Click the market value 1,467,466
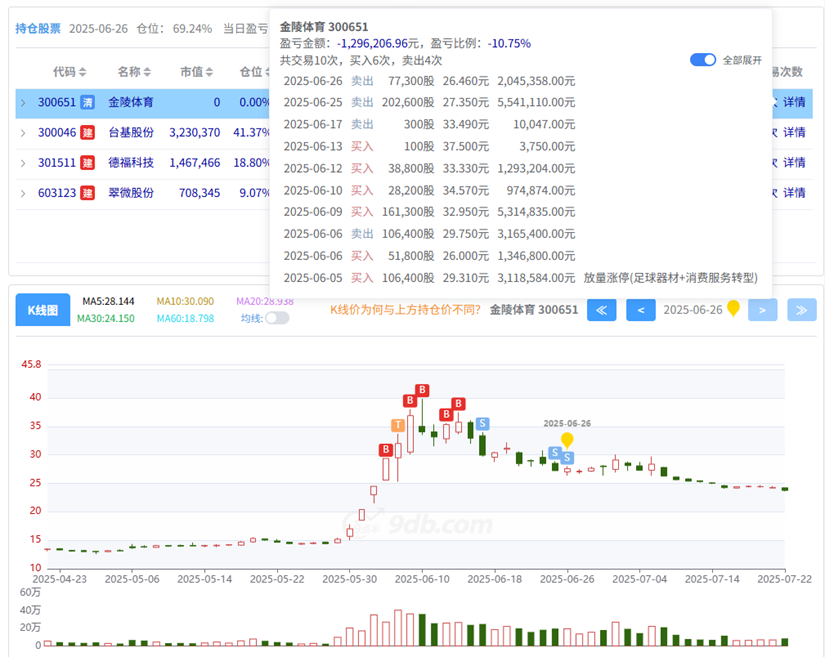Screen dimensions: 825x657 (195, 163)
